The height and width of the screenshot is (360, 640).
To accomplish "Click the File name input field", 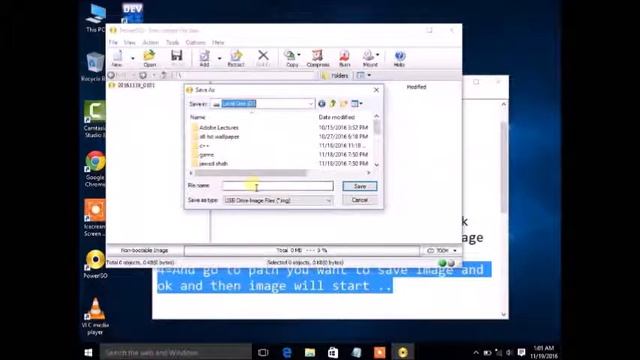I will (x=278, y=186).
